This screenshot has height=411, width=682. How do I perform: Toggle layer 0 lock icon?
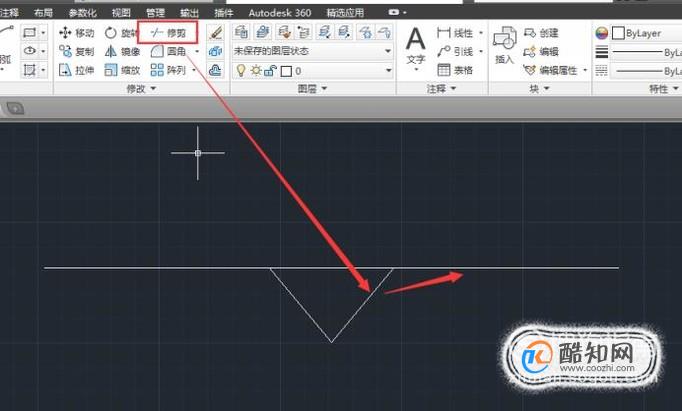pos(270,70)
